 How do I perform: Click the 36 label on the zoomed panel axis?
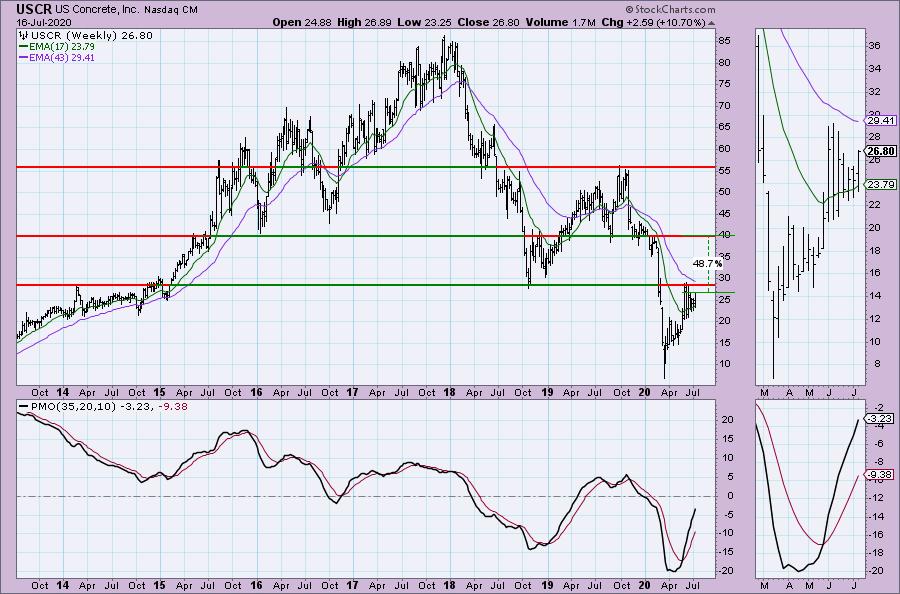tap(875, 46)
